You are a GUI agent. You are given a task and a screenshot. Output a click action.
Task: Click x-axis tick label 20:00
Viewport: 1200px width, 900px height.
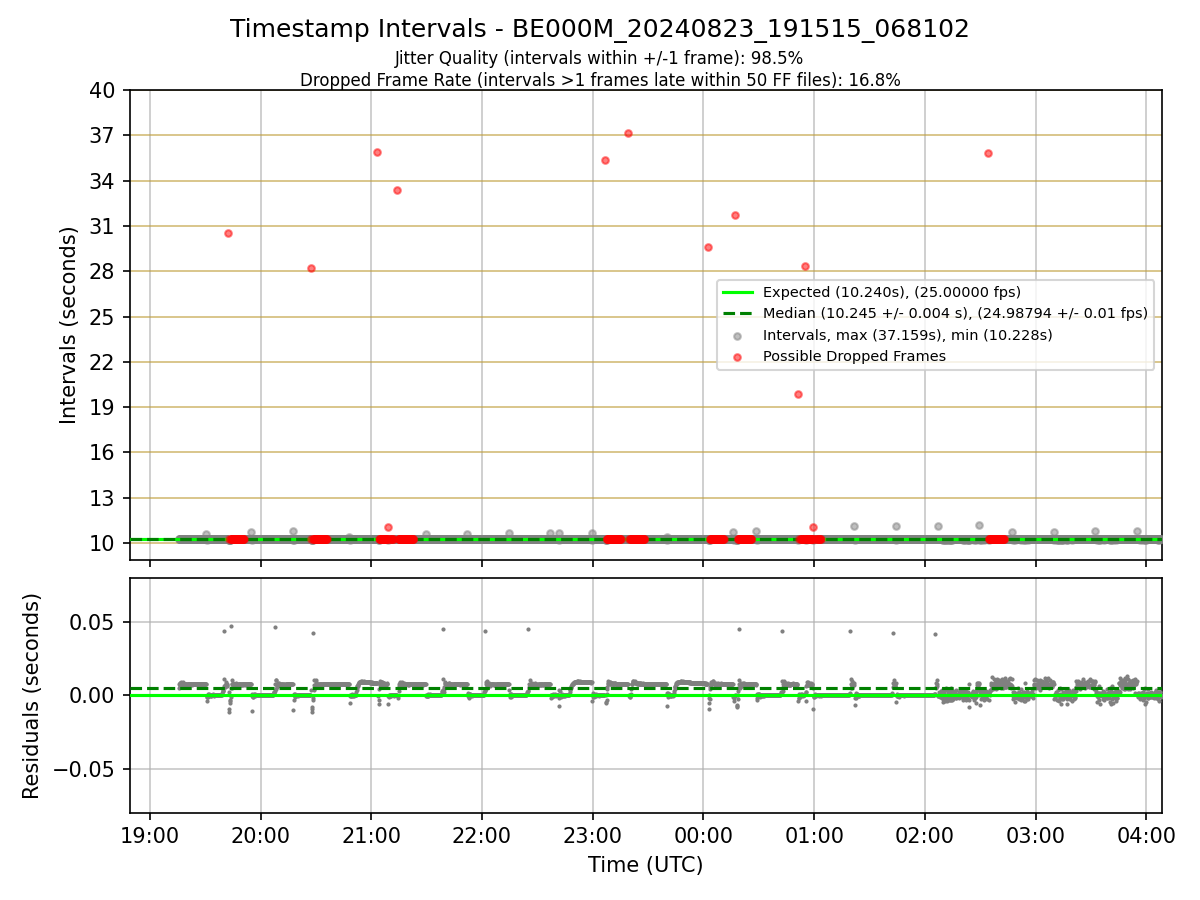261,834
